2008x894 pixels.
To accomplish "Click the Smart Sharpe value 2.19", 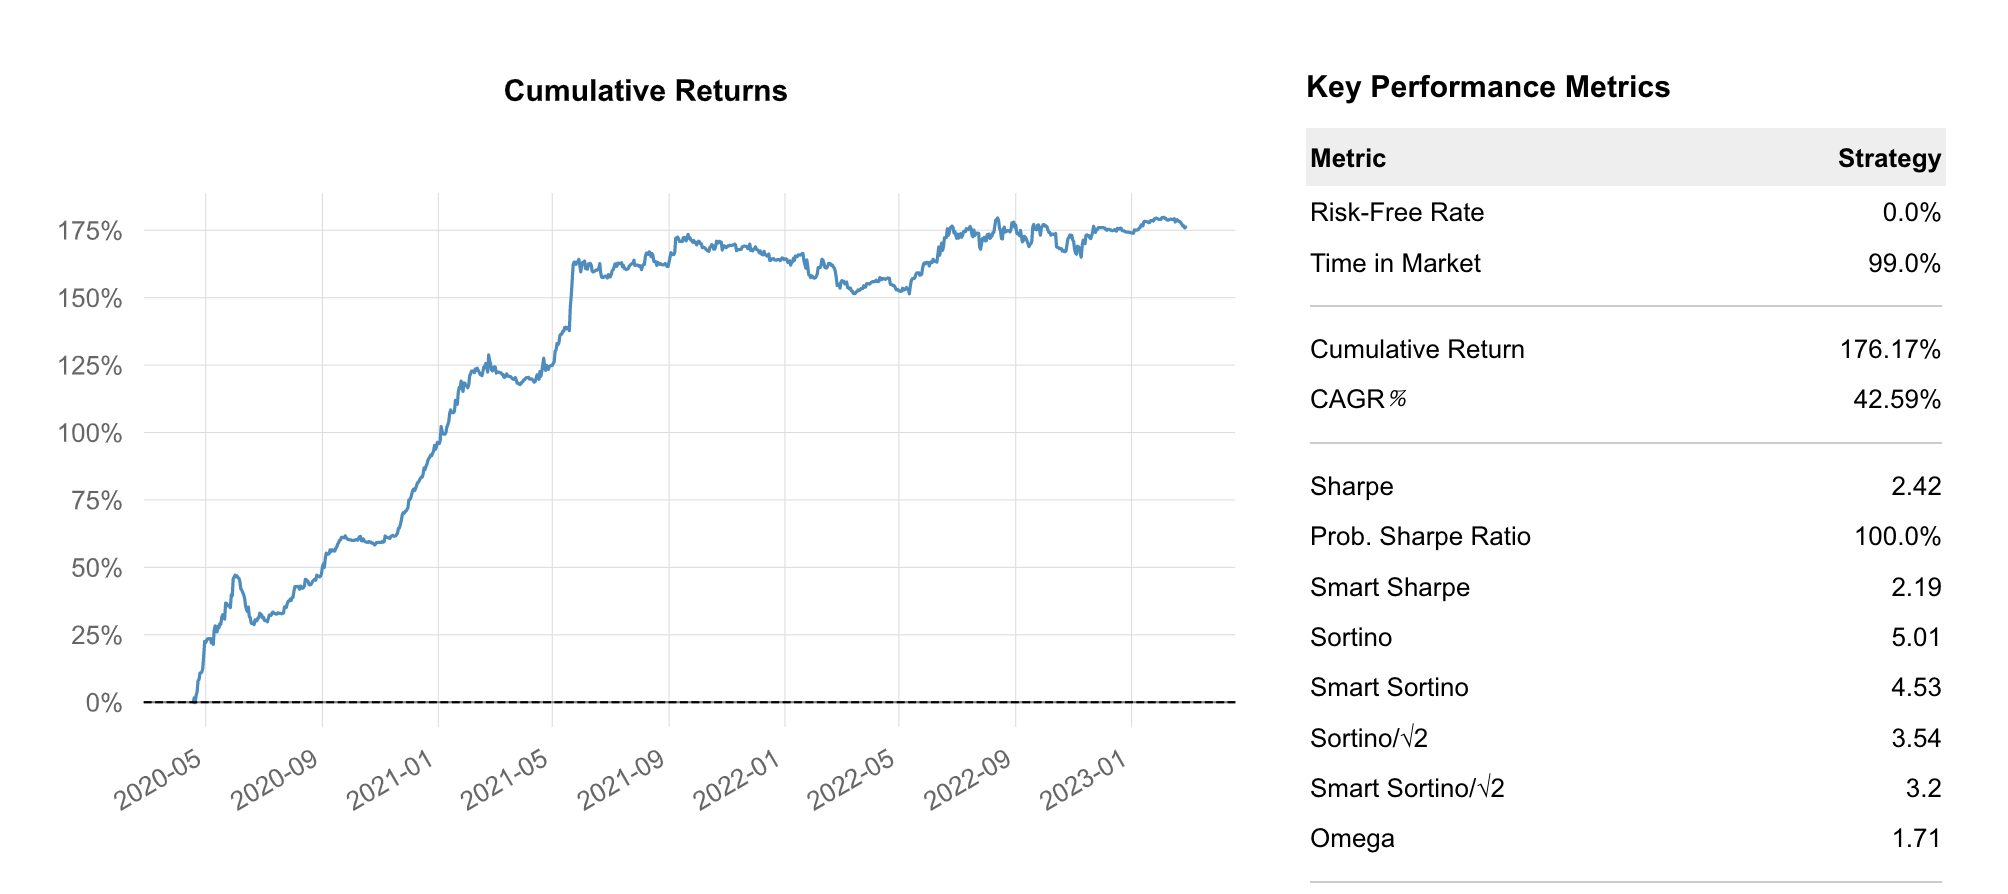I will (1915, 587).
